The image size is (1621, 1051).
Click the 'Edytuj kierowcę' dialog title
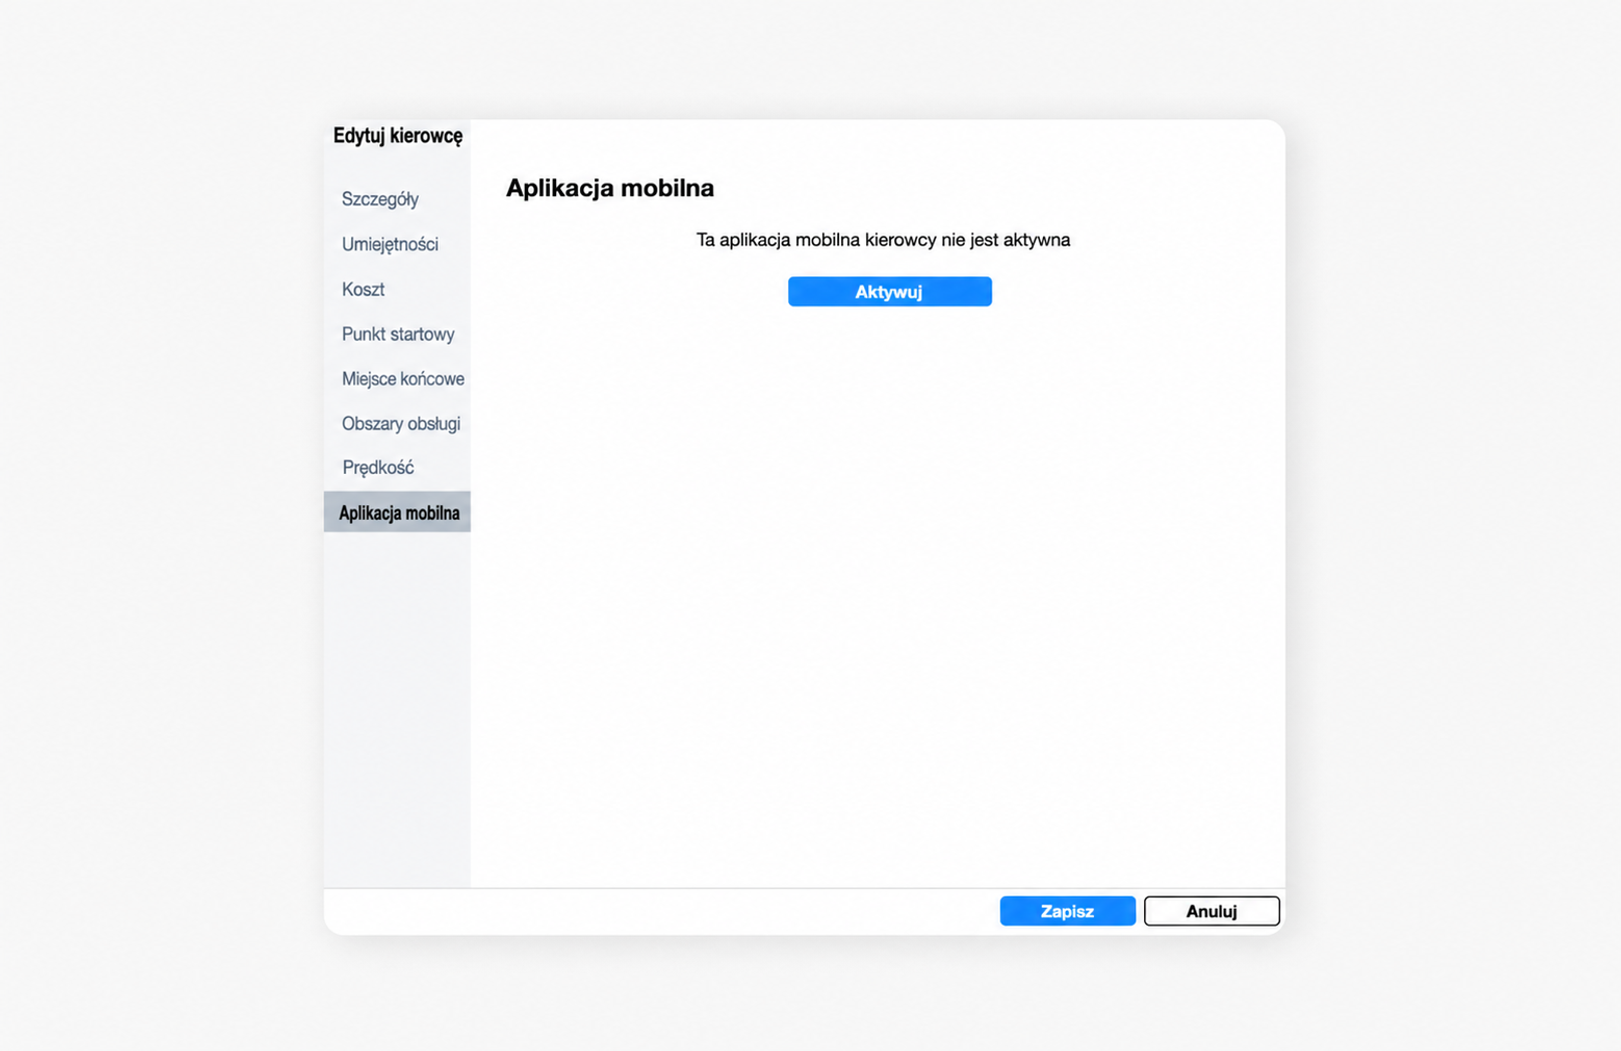tap(398, 136)
